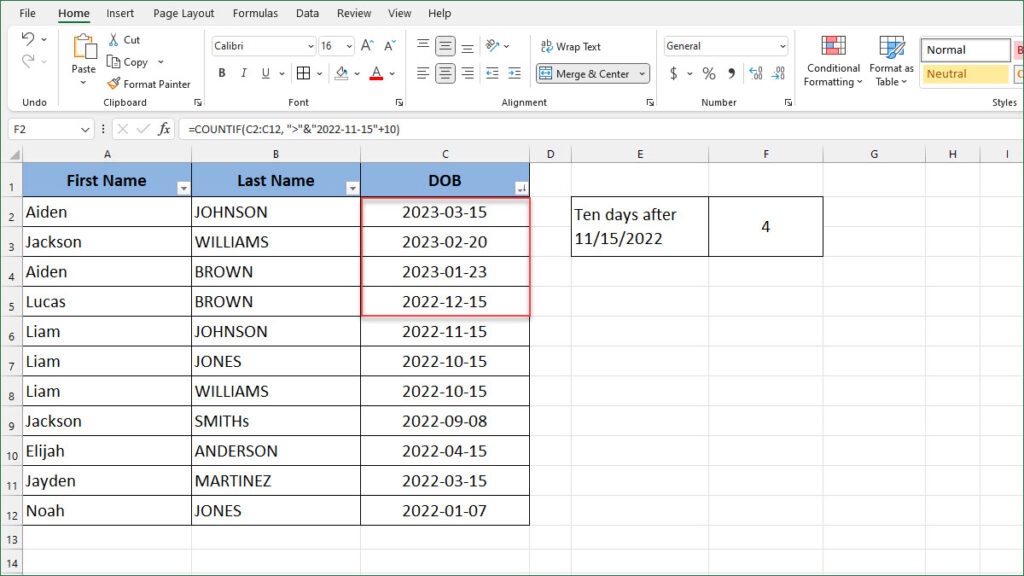Click the Insert Function fx icon
The height and width of the screenshot is (576, 1024).
(x=163, y=129)
